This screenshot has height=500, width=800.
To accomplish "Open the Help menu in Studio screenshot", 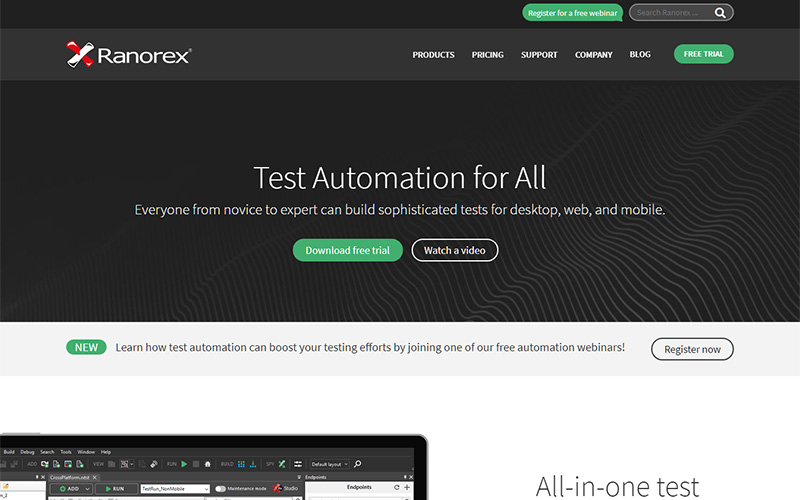I will coord(106,452).
